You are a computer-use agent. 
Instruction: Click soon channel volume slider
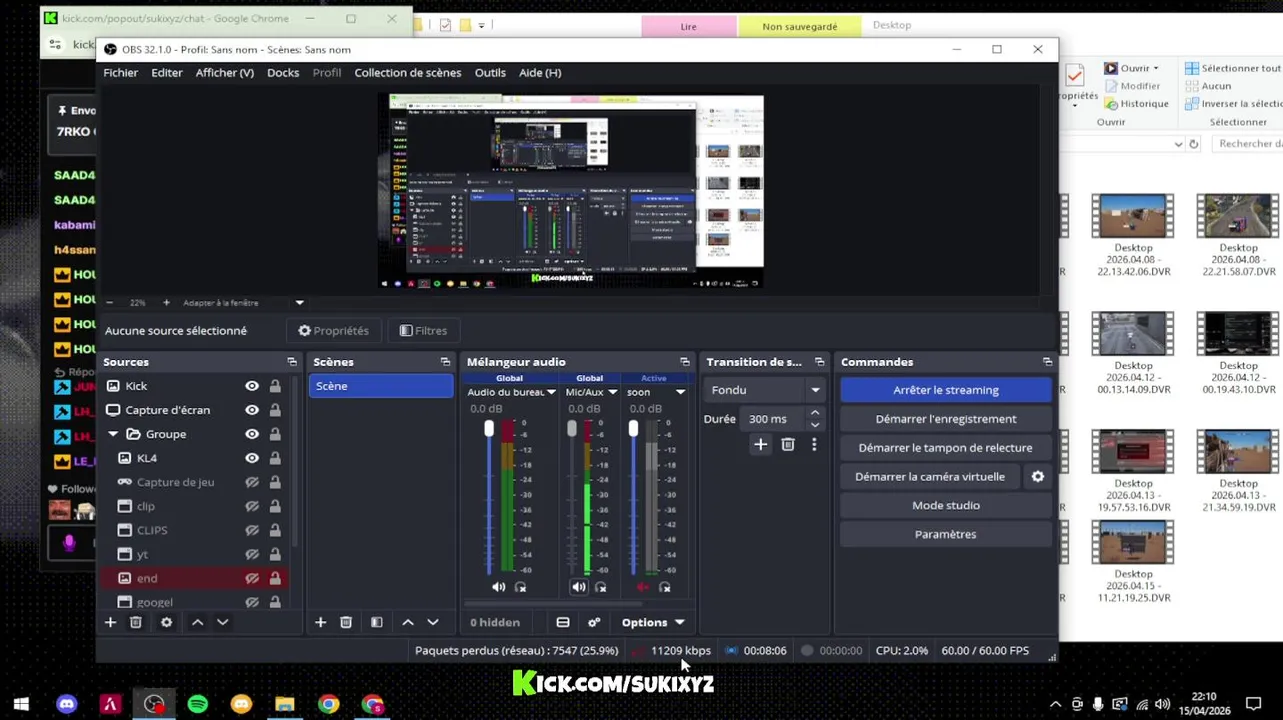633,497
